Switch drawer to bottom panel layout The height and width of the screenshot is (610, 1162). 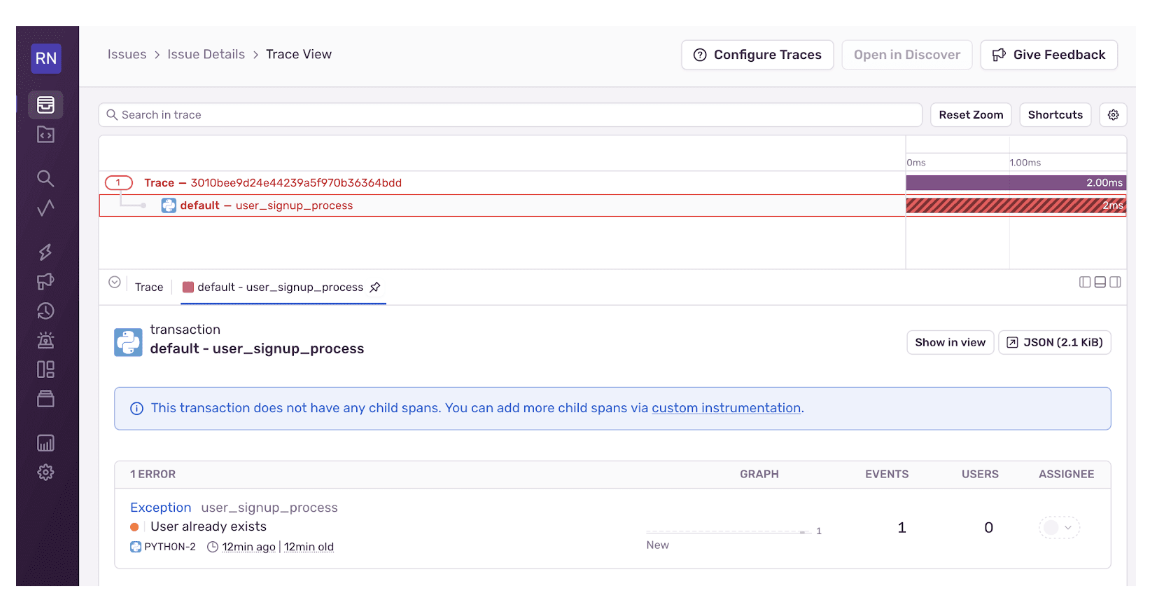pyautogui.click(x=1098, y=282)
